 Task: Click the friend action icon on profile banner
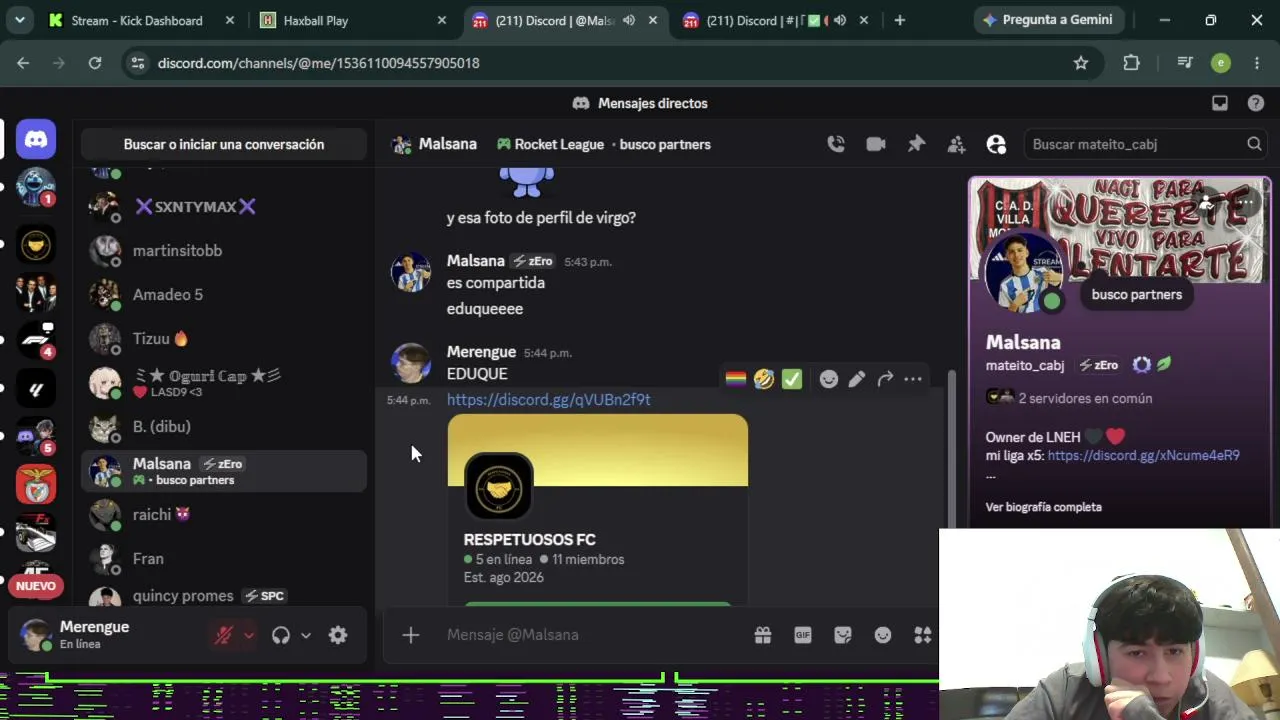(x=1206, y=203)
